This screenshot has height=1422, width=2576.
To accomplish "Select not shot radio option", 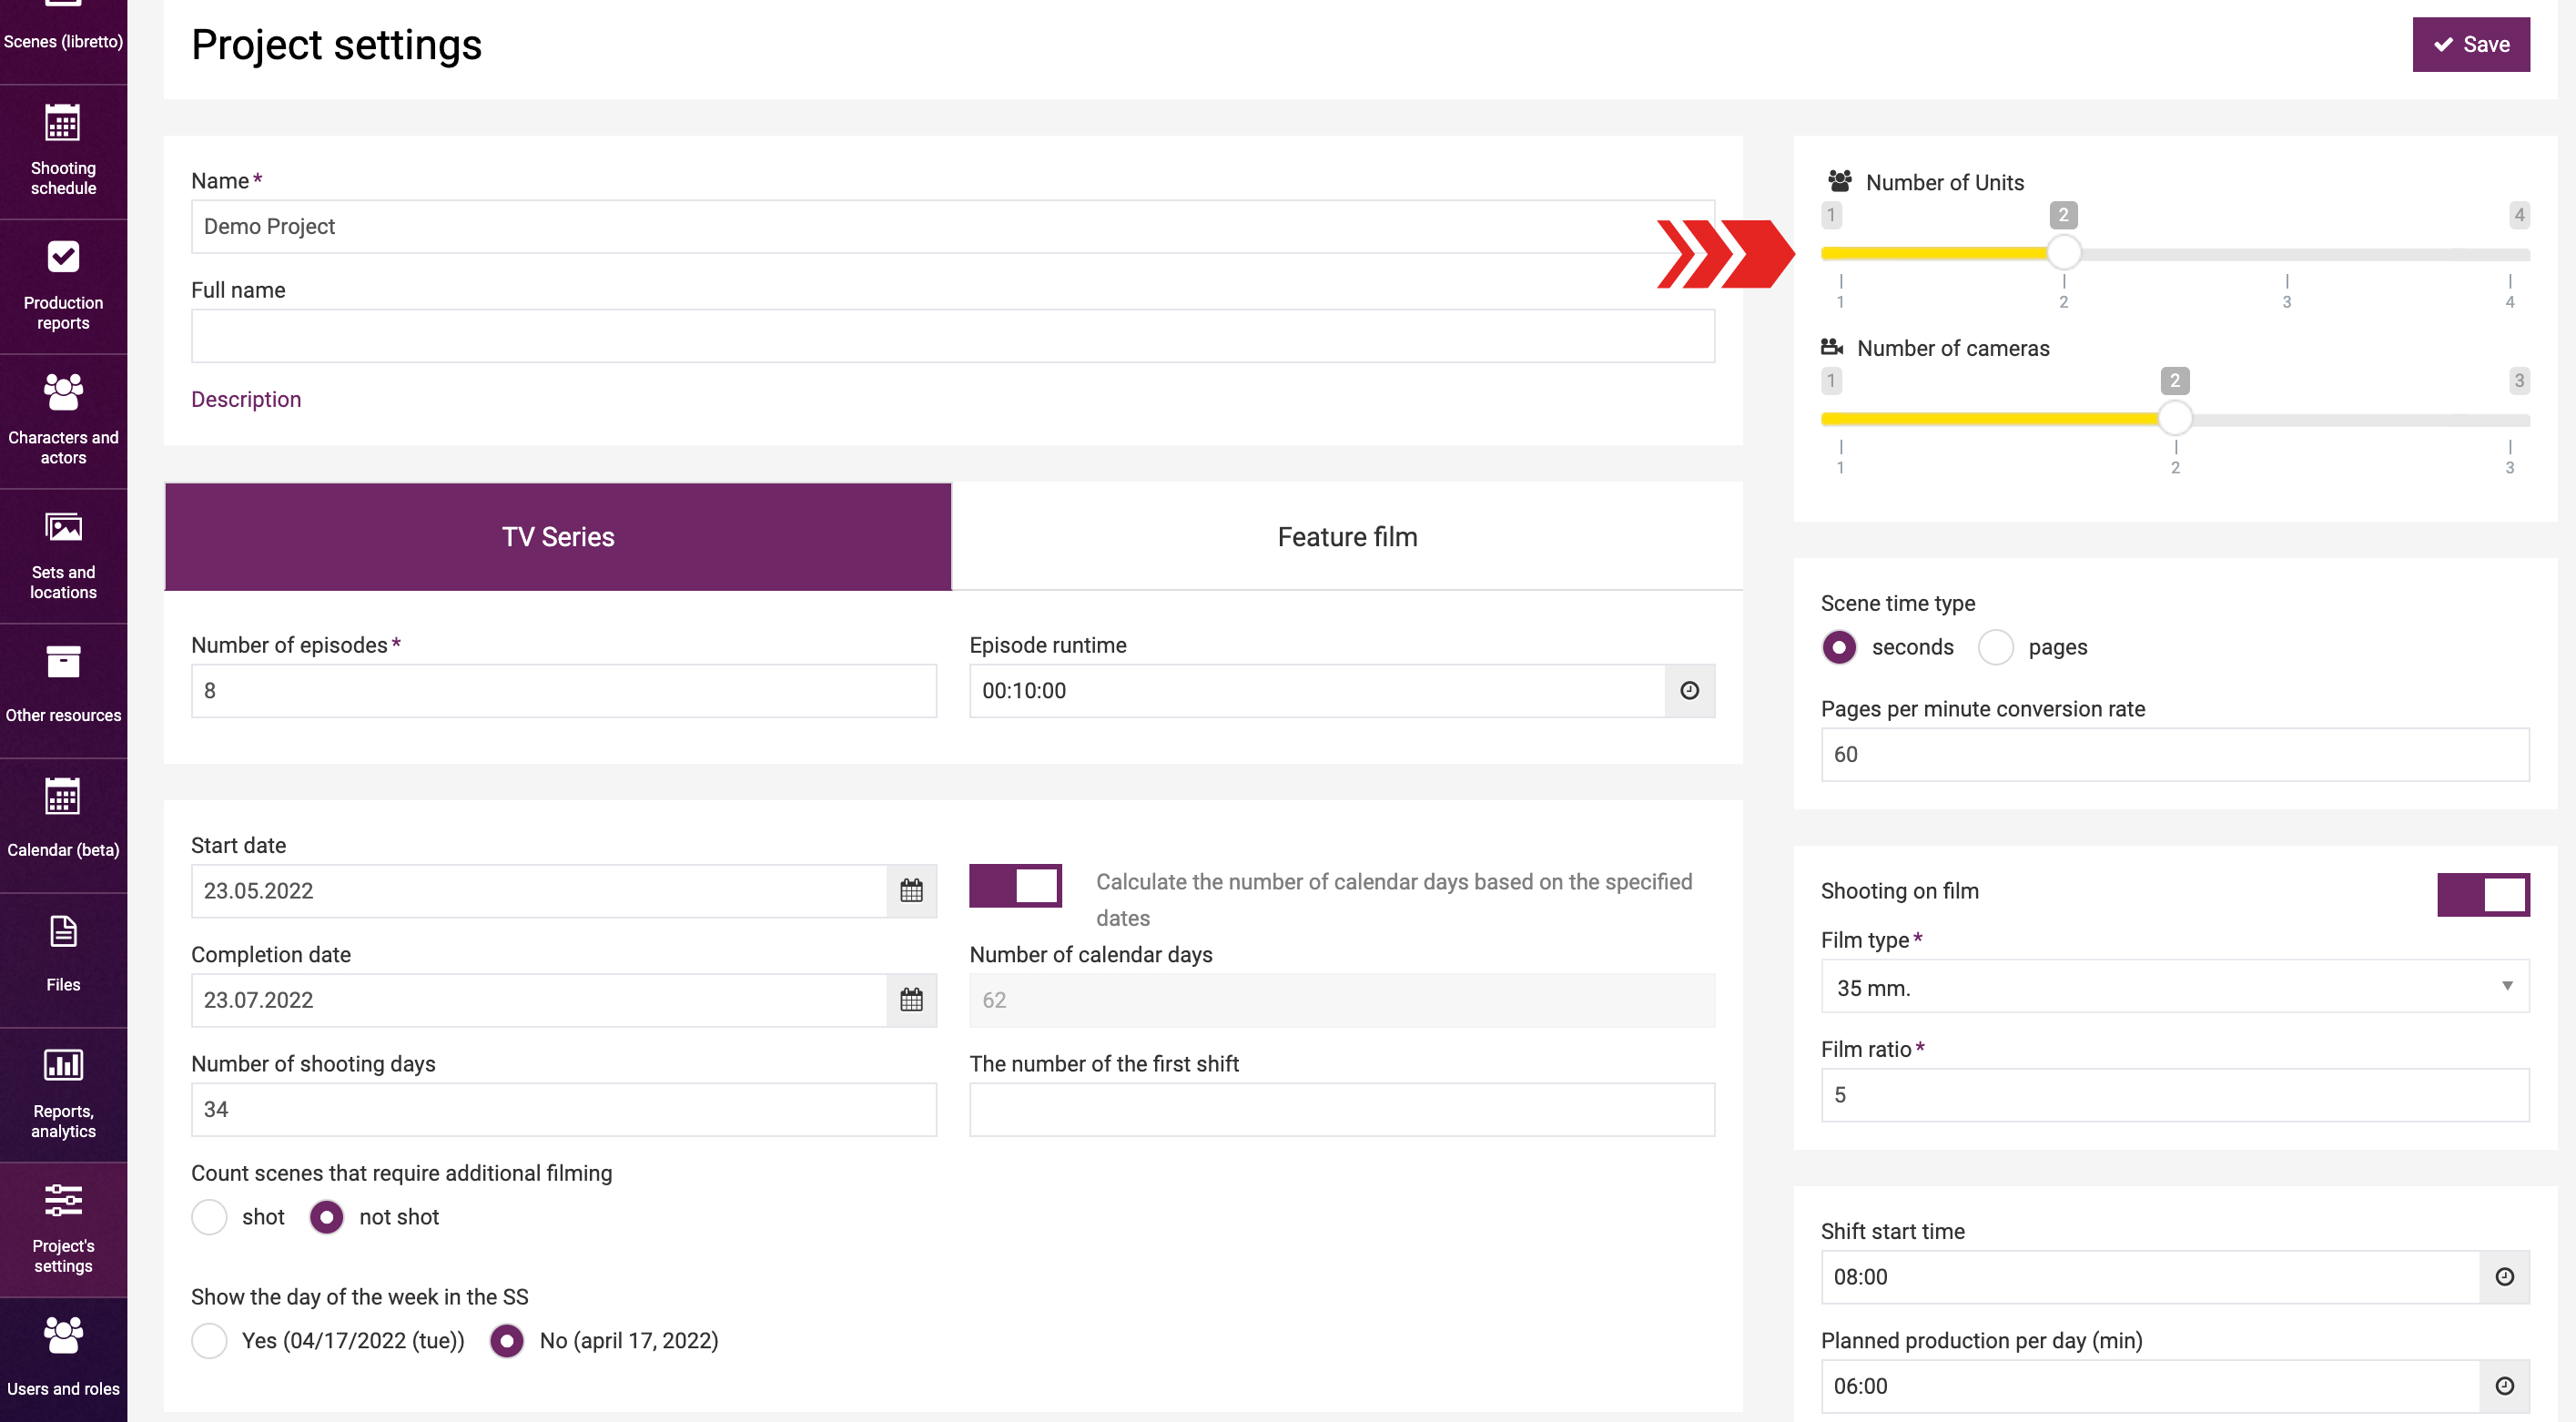I will pos(326,1217).
